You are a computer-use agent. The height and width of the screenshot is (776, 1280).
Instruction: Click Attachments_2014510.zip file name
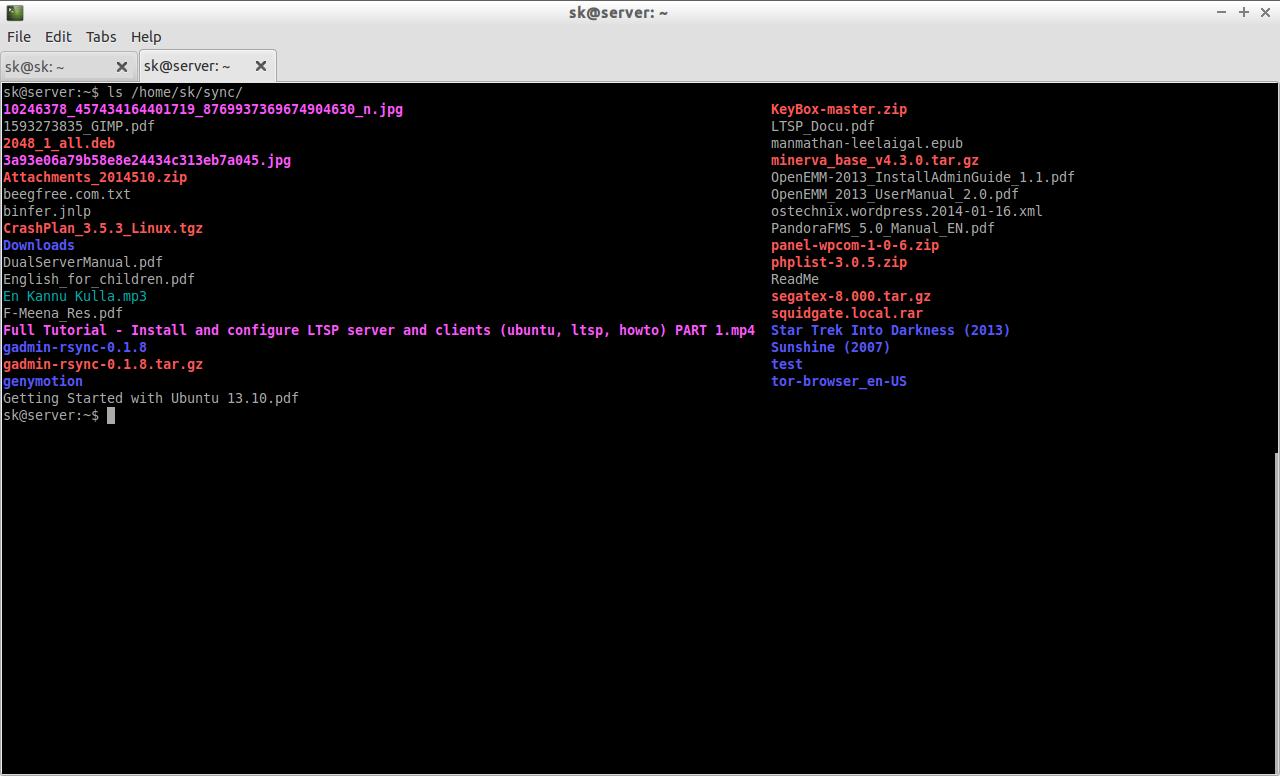tap(95, 177)
